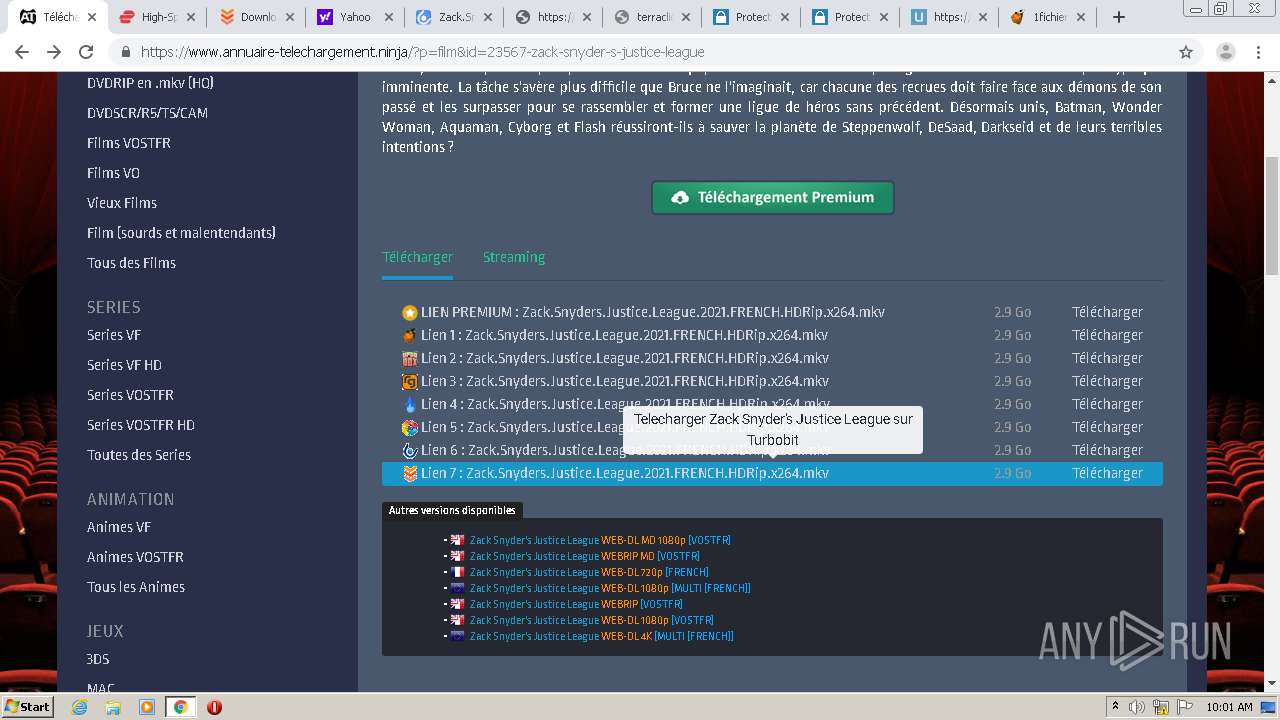Open Series VOSTFR HD in the sidebar
Screen dimensions: 1280x720
pos(141,425)
